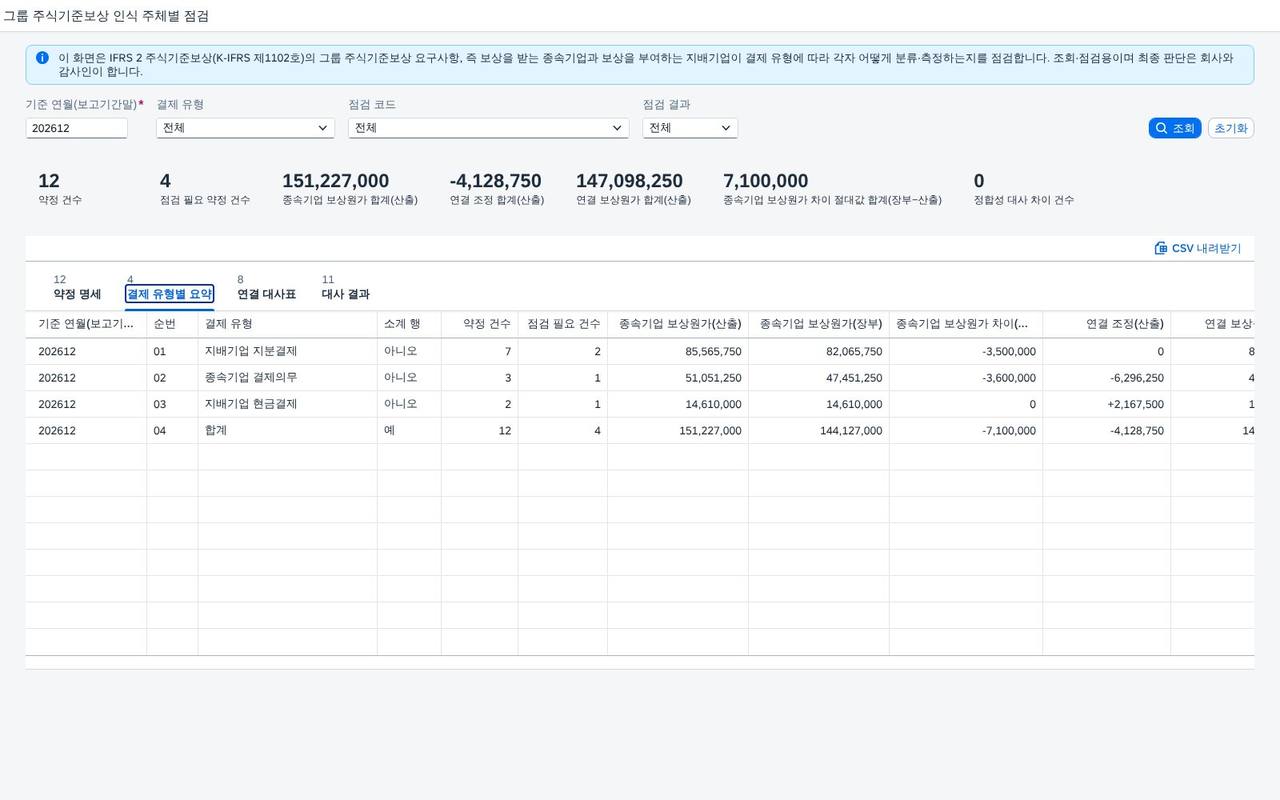The width and height of the screenshot is (1280, 800).
Task: Click the CSV download icon
Action: 1161,248
